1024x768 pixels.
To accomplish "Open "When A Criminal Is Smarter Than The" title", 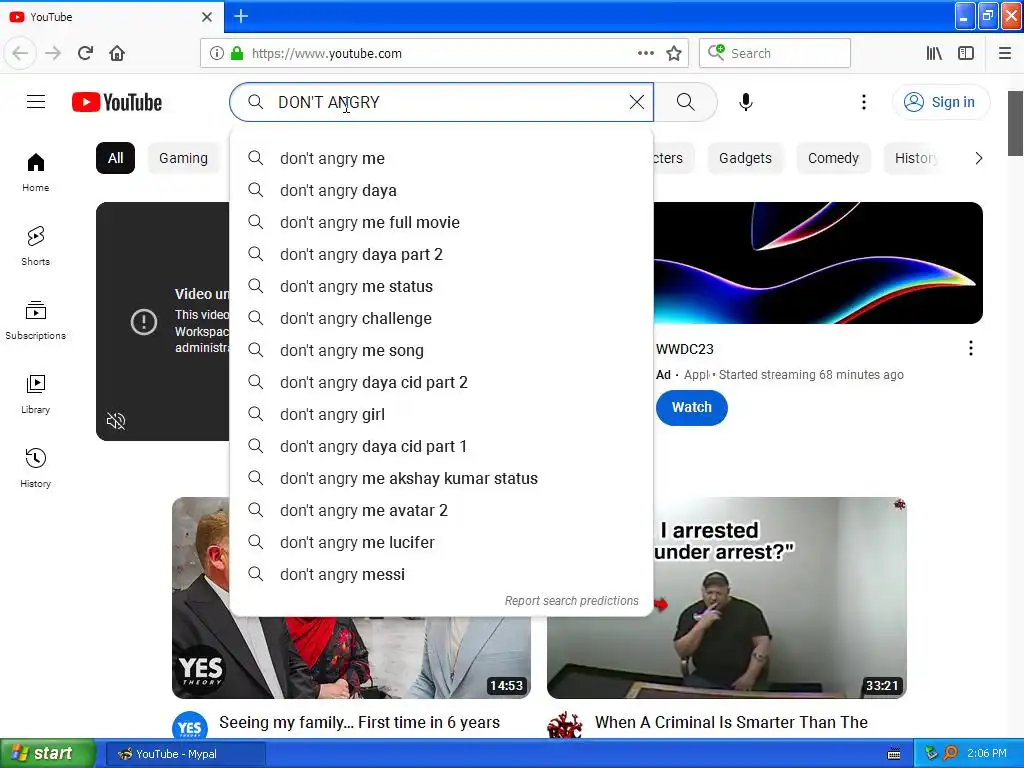I will (x=731, y=722).
